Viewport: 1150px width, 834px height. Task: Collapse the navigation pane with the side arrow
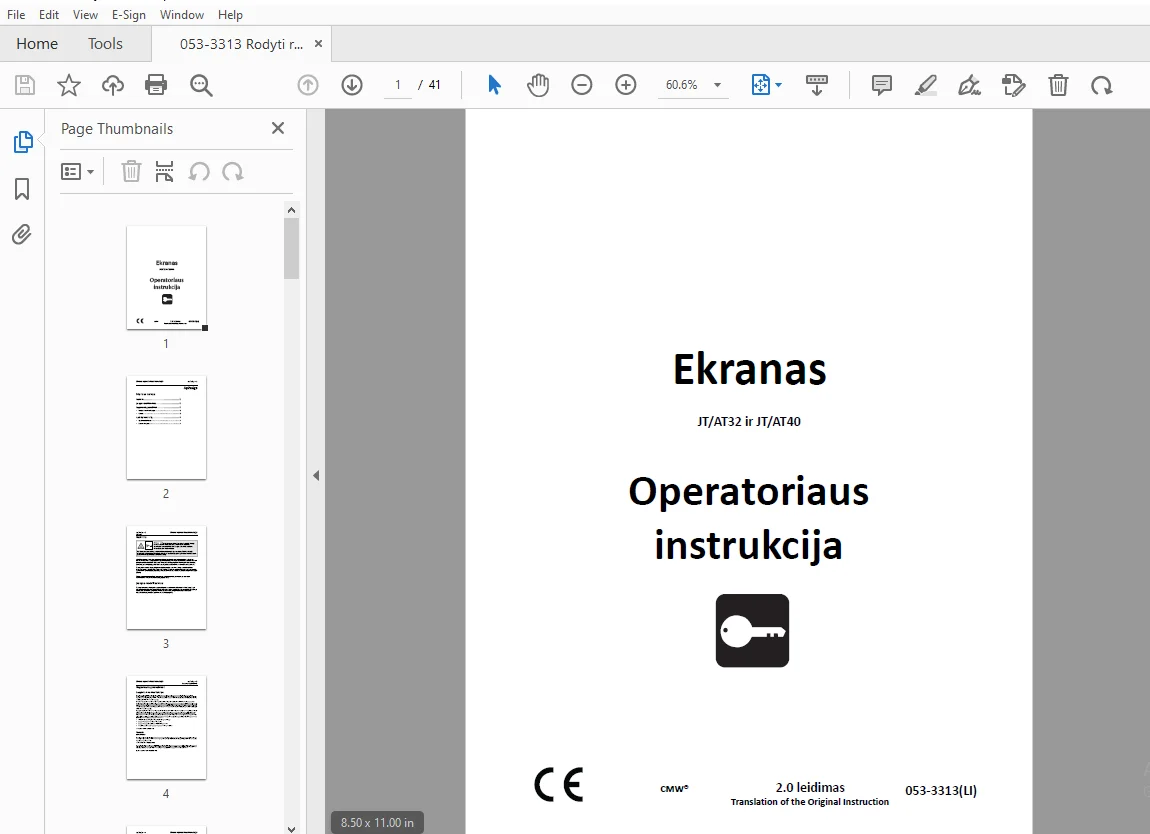316,475
